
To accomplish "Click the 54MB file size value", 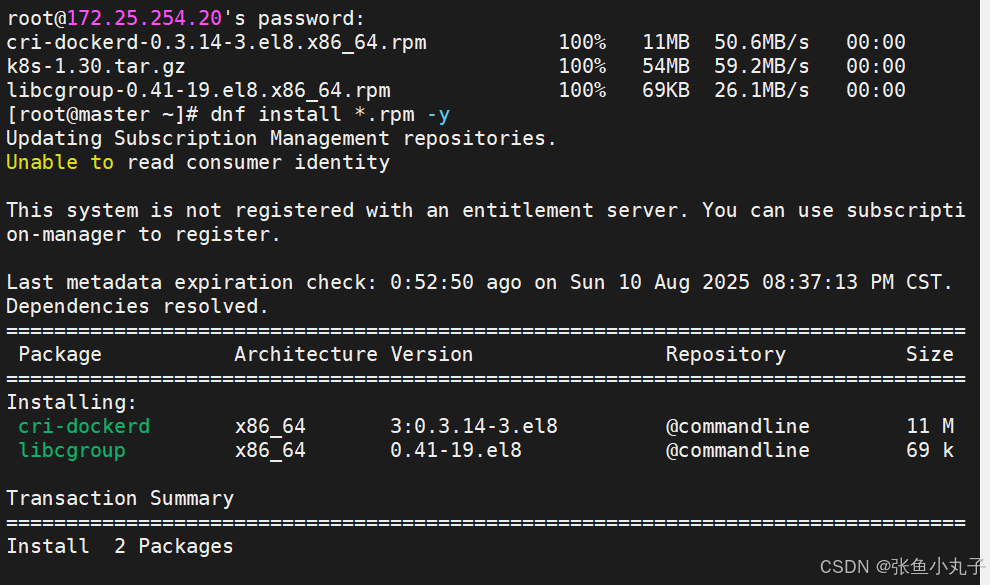I will (x=666, y=66).
